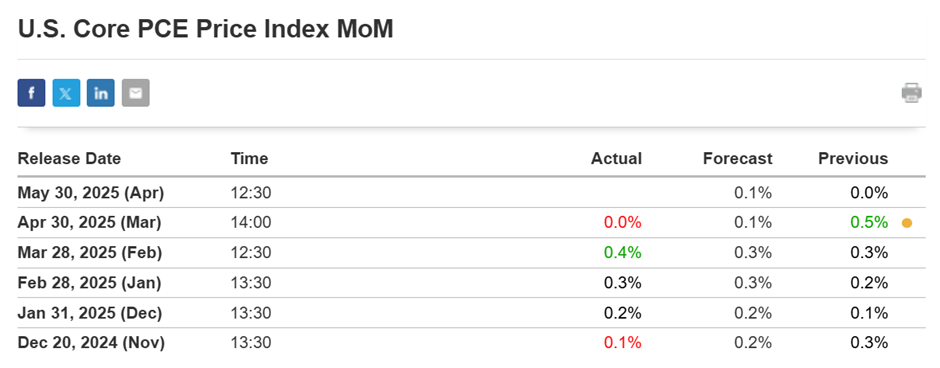Screen dimensions: 940x368
Task: Select the May 30, 2025 (Apr) row
Action: click(x=471, y=192)
